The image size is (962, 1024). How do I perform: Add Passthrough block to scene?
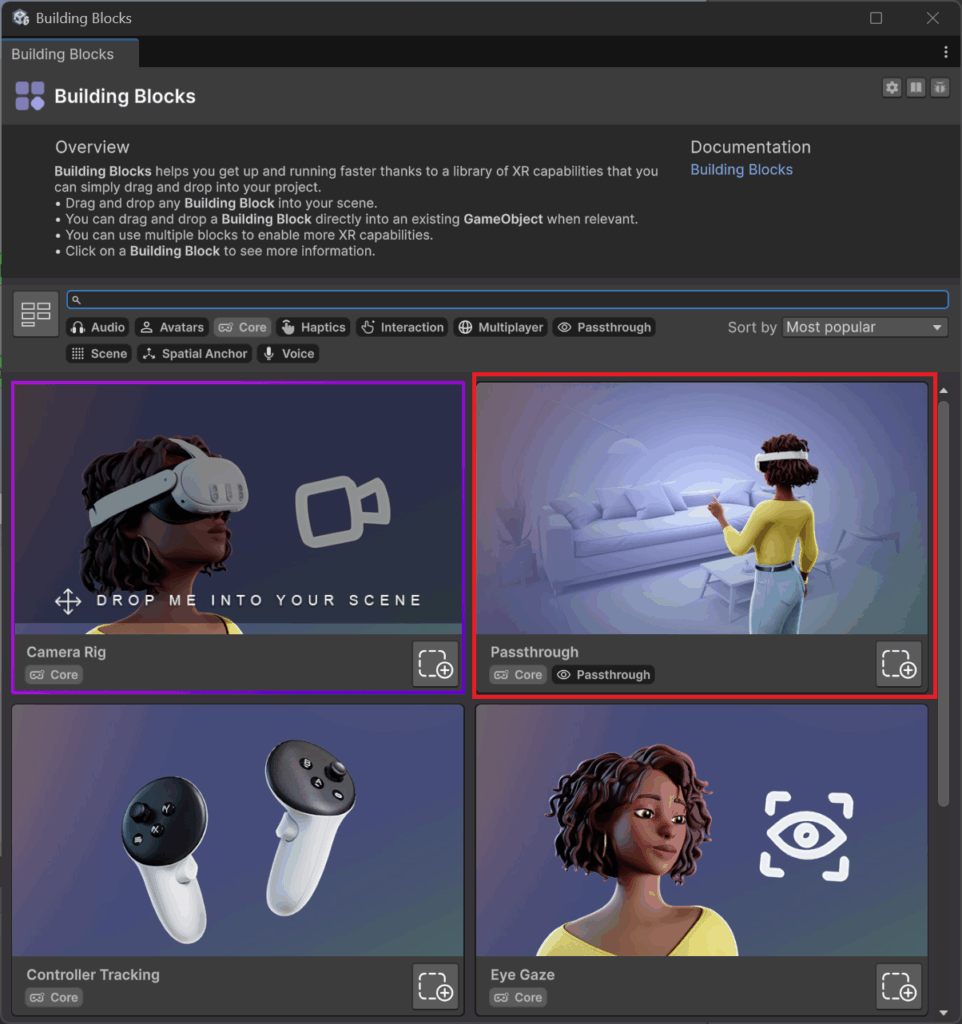(899, 664)
